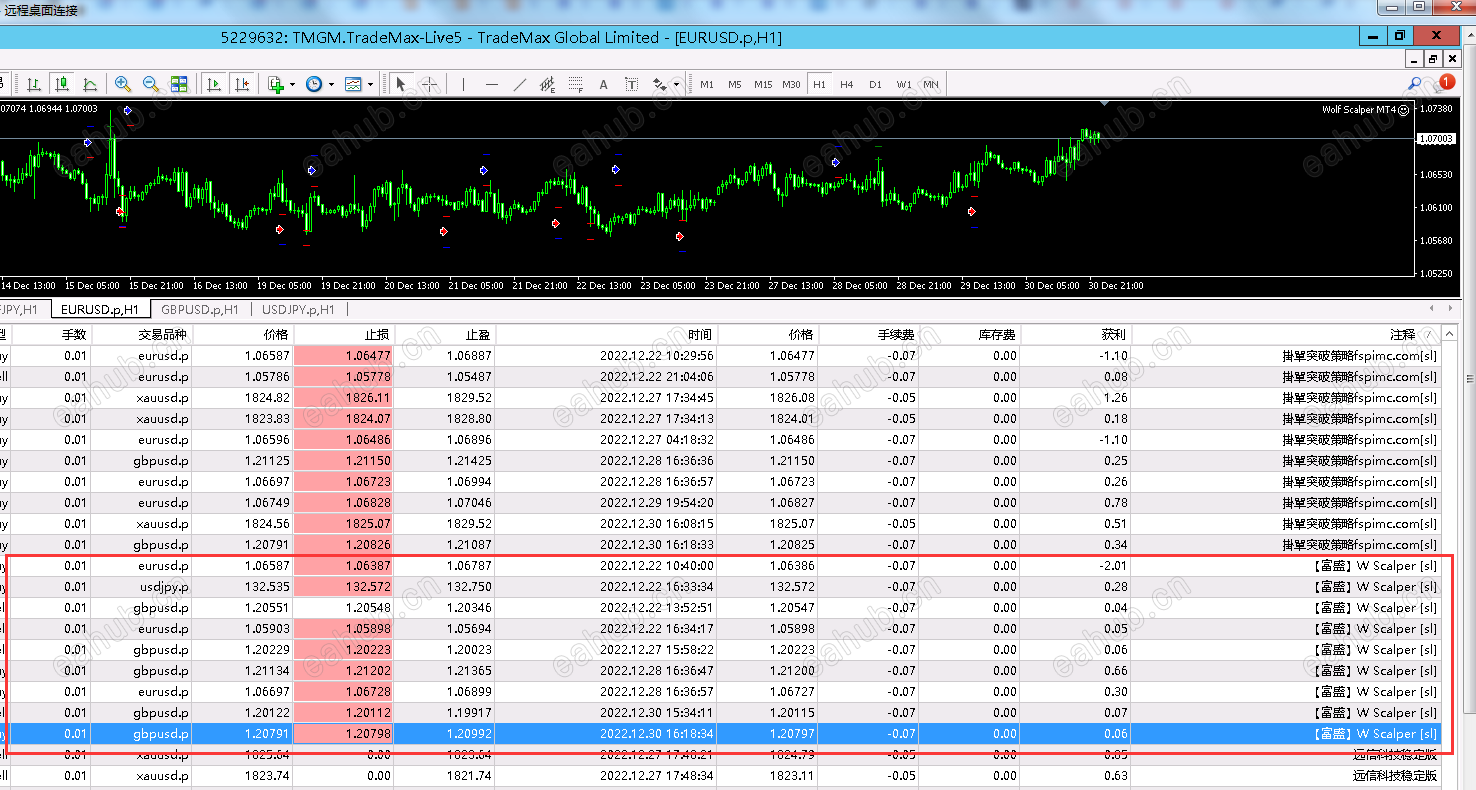Select the H1 timeframe button
Viewport: 1476px width, 790px height.
pos(819,84)
